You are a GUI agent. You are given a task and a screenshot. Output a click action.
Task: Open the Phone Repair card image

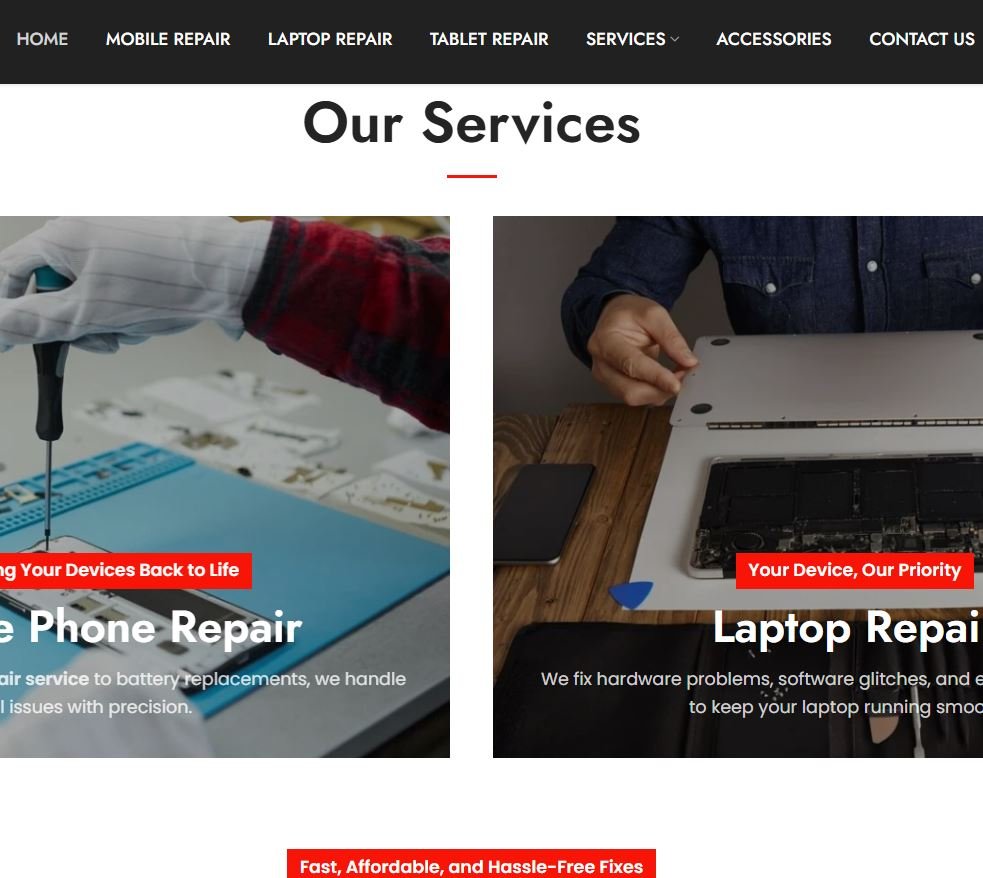(224, 486)
